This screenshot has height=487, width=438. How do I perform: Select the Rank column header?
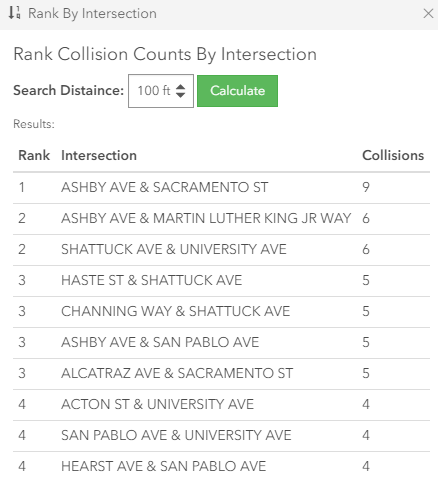click(34, 155)
